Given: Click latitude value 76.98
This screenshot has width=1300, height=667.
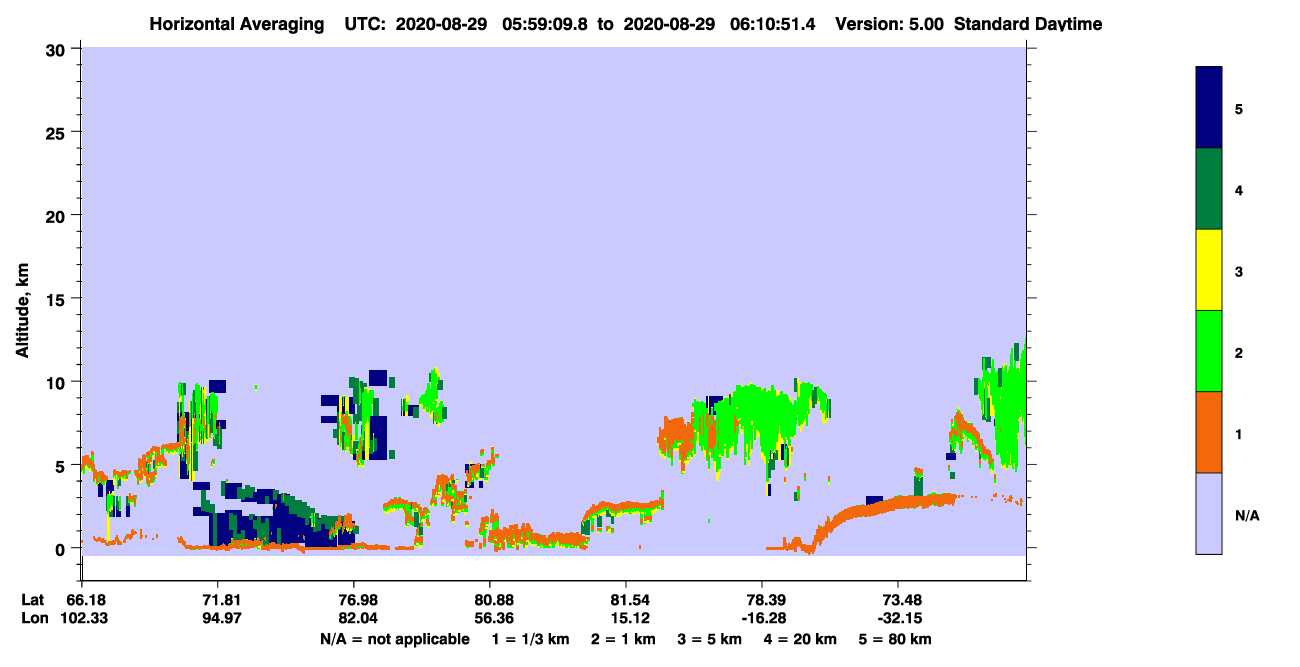Looking at the screenshot, I should click(354, 600).
